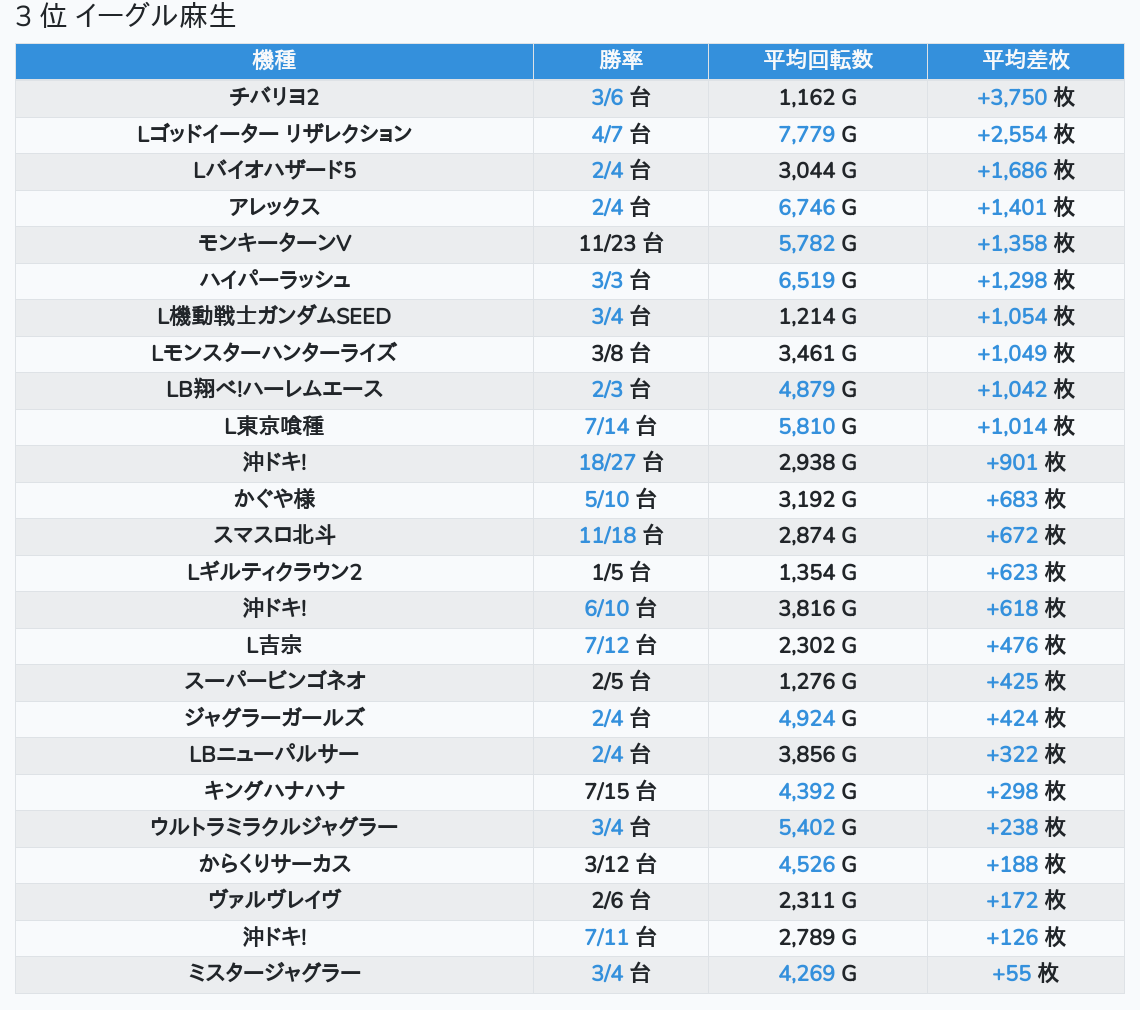1140x1010 pixels.
Task: Click the +1,358 枚 value
Action: click(x=1026, y=244)
